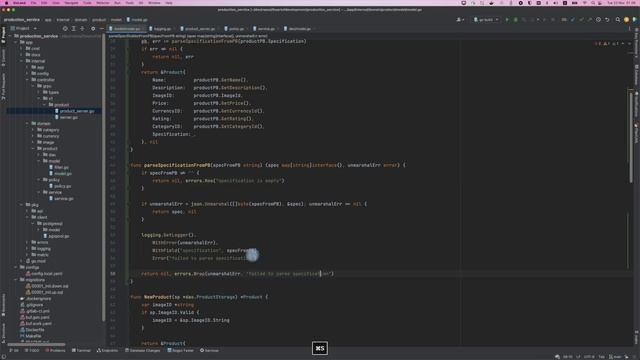640x360 pixels.
Task: Open the main branch widget in status bar
Action: point(616,357)
